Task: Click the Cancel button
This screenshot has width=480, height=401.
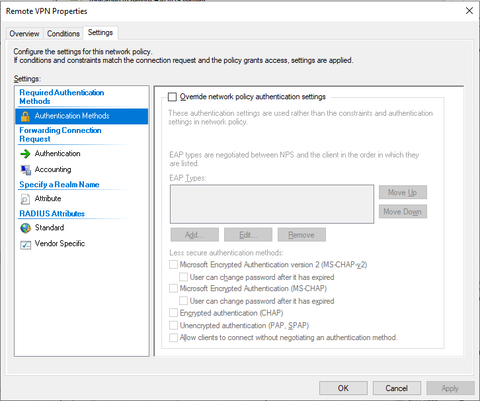Action: click(397, 388)
